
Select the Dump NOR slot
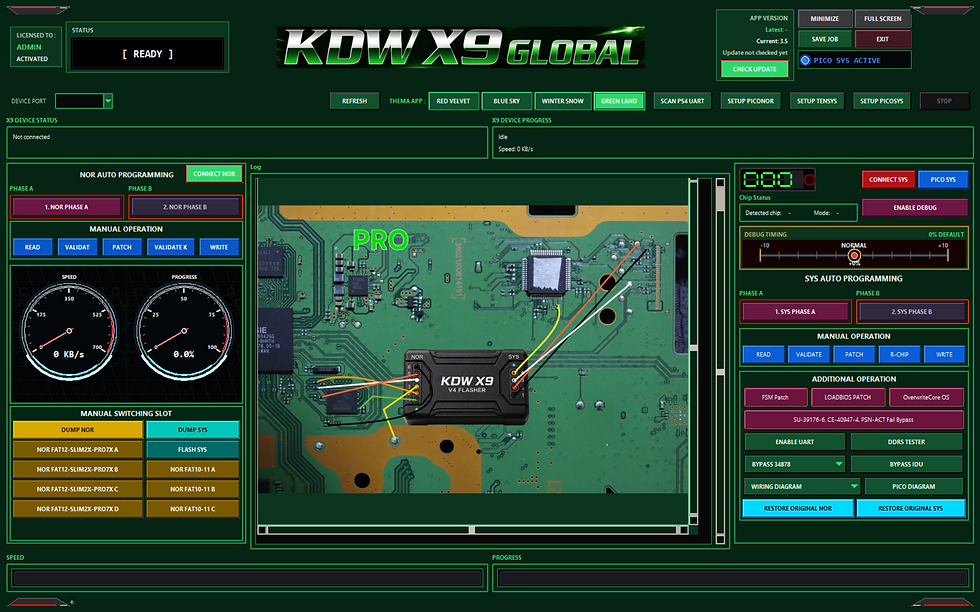tap(78, 430)
